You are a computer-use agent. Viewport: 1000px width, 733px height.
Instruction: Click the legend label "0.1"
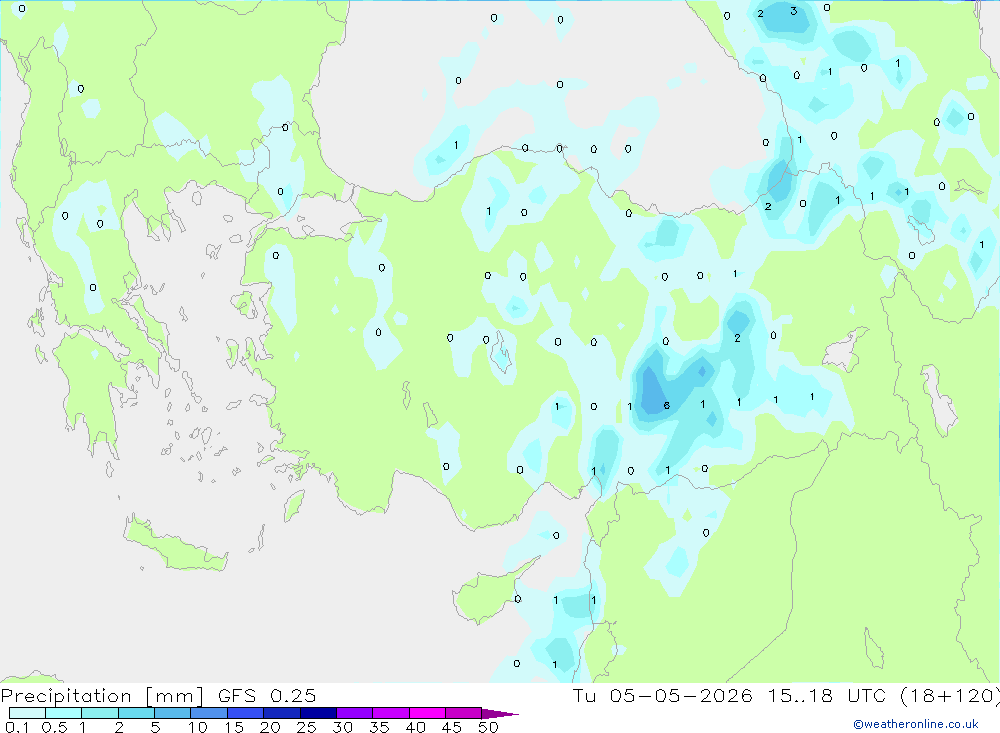(x=17, y=727)
